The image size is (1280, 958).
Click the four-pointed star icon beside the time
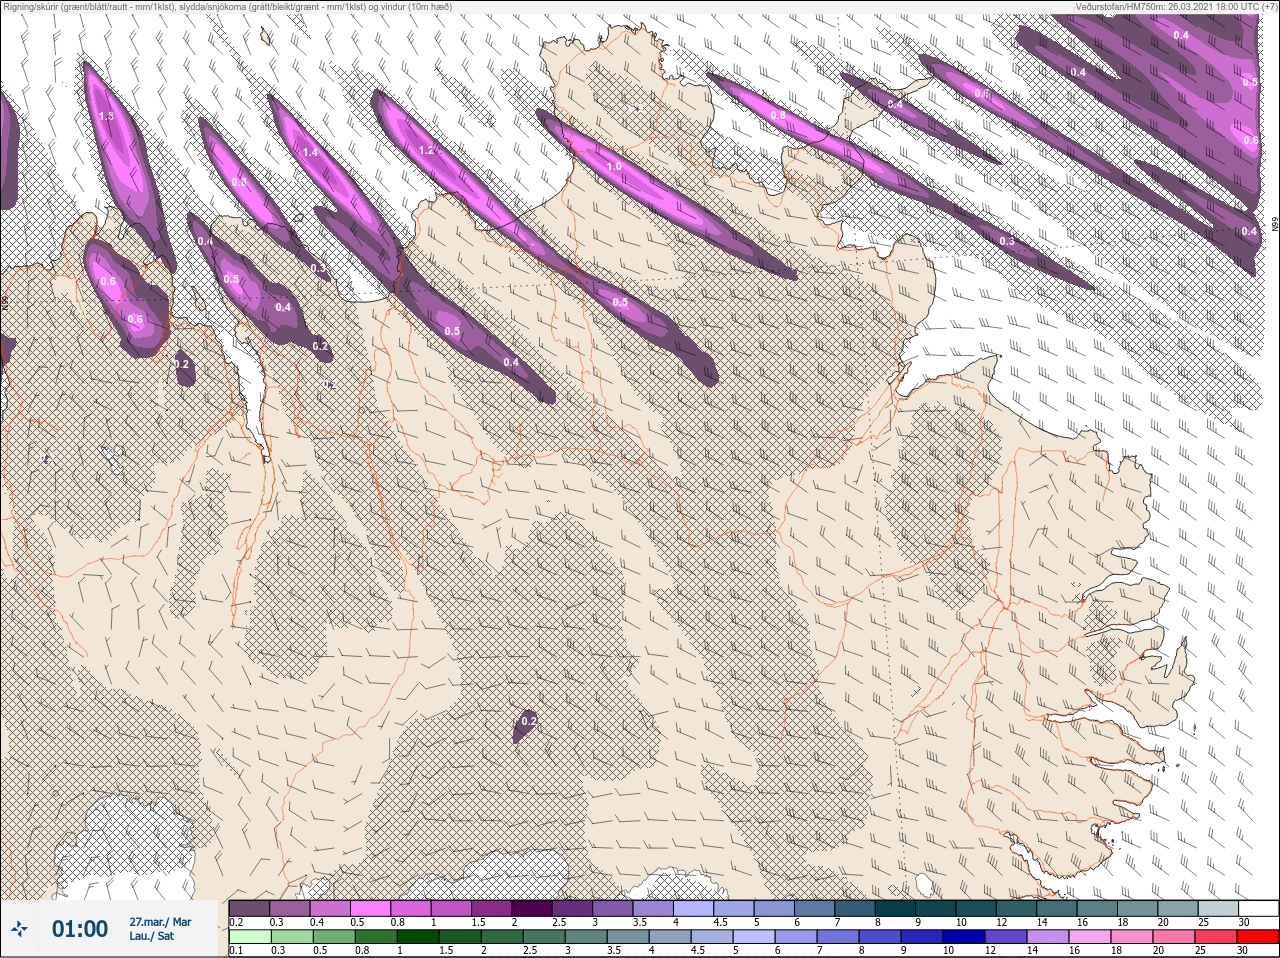click(21, 929)
